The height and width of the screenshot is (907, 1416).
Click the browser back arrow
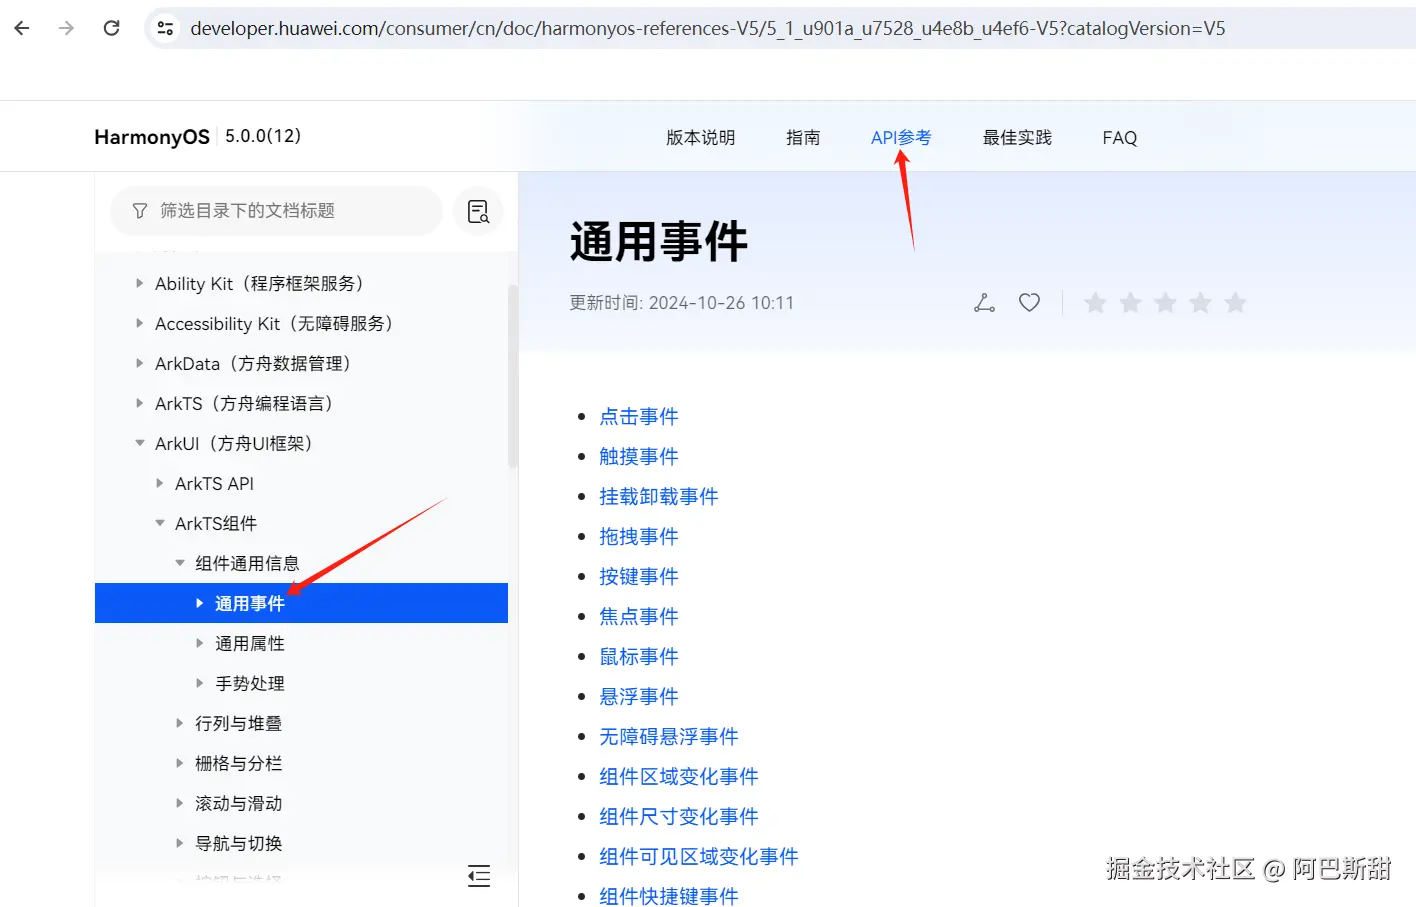pyautogui.click(x=21, y=28)
